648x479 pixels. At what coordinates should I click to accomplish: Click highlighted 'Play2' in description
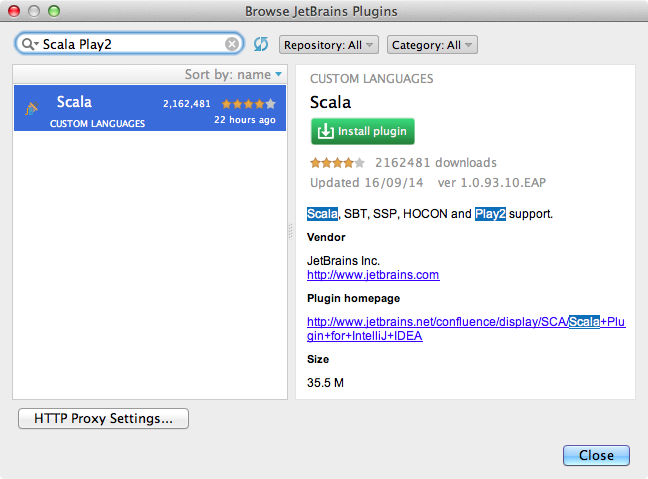coord(490,214)
